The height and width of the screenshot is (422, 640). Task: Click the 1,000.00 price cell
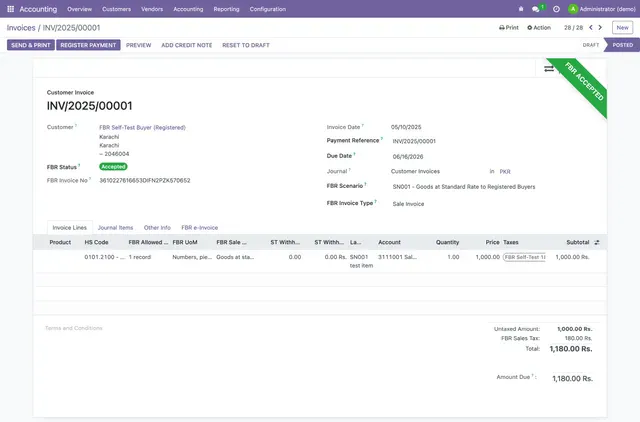488,257
